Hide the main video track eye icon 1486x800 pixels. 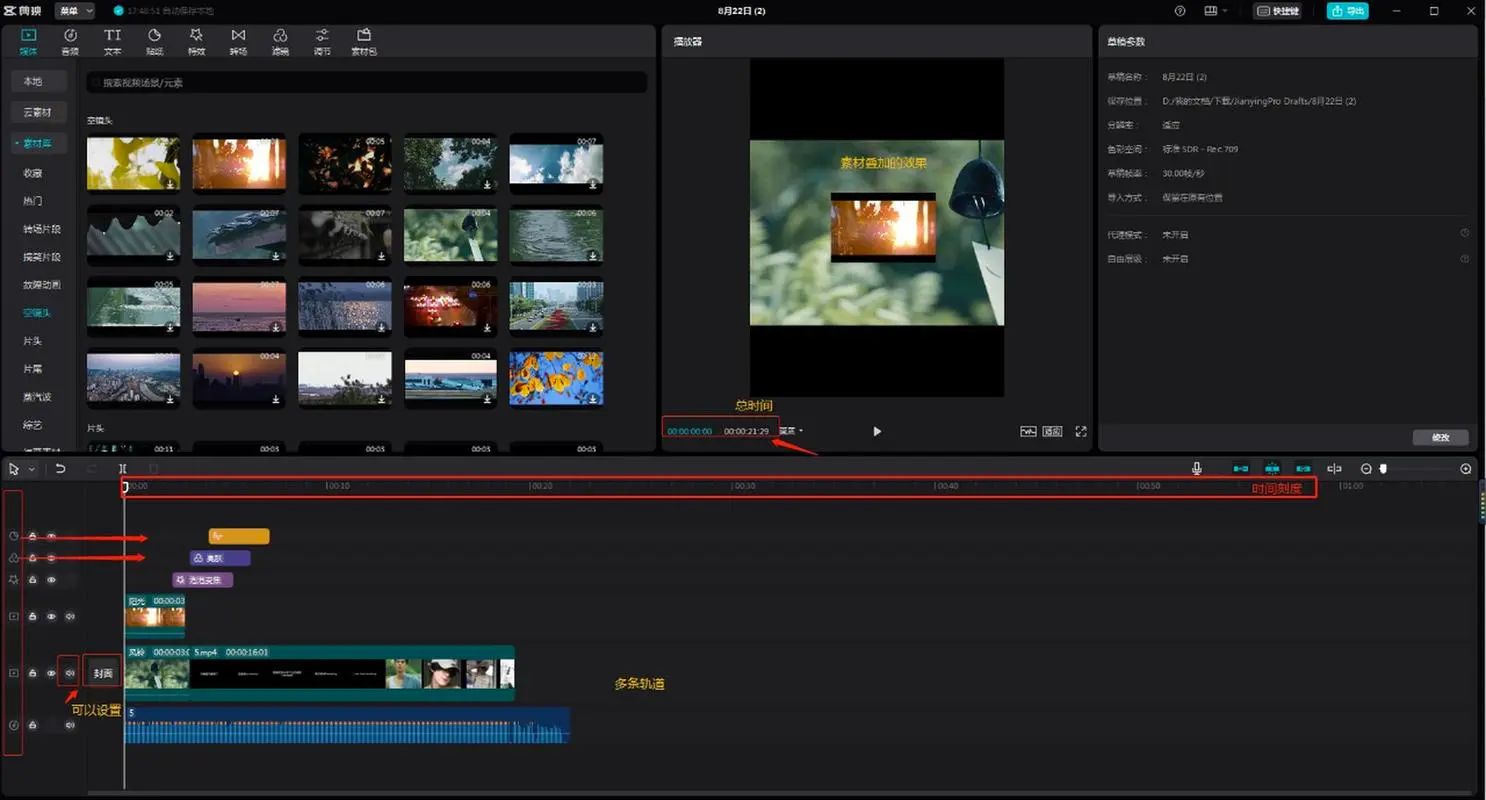pos(51,673)
